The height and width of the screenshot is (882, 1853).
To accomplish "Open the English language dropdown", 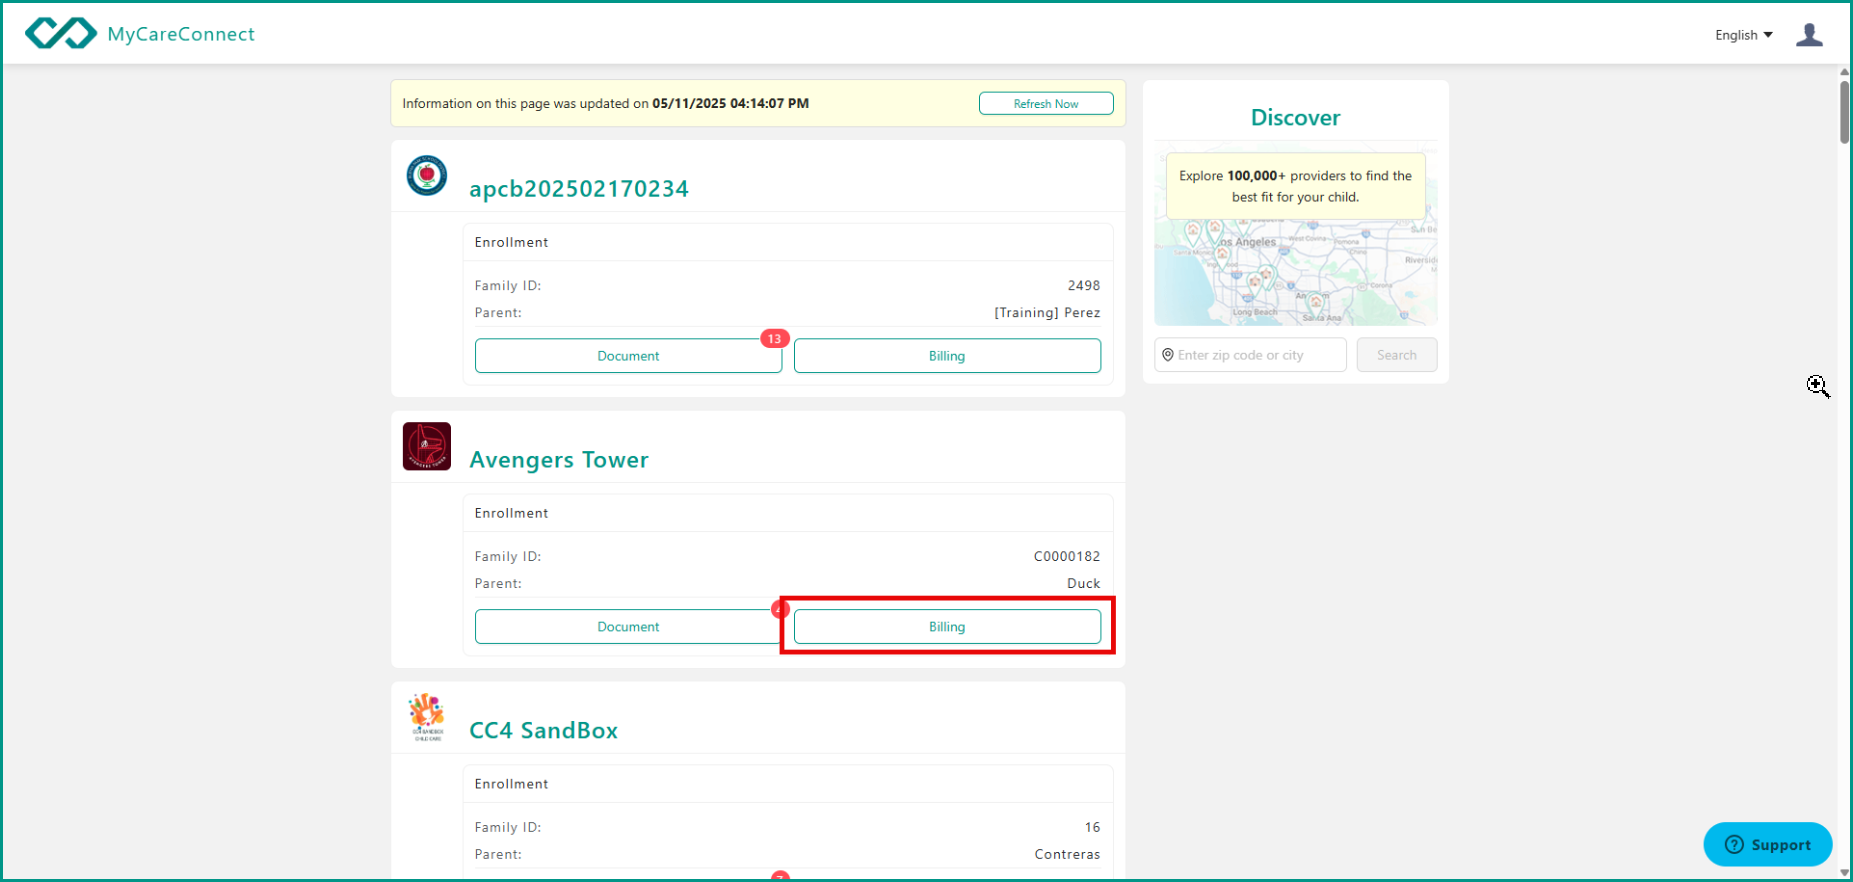I will 1743,35.
